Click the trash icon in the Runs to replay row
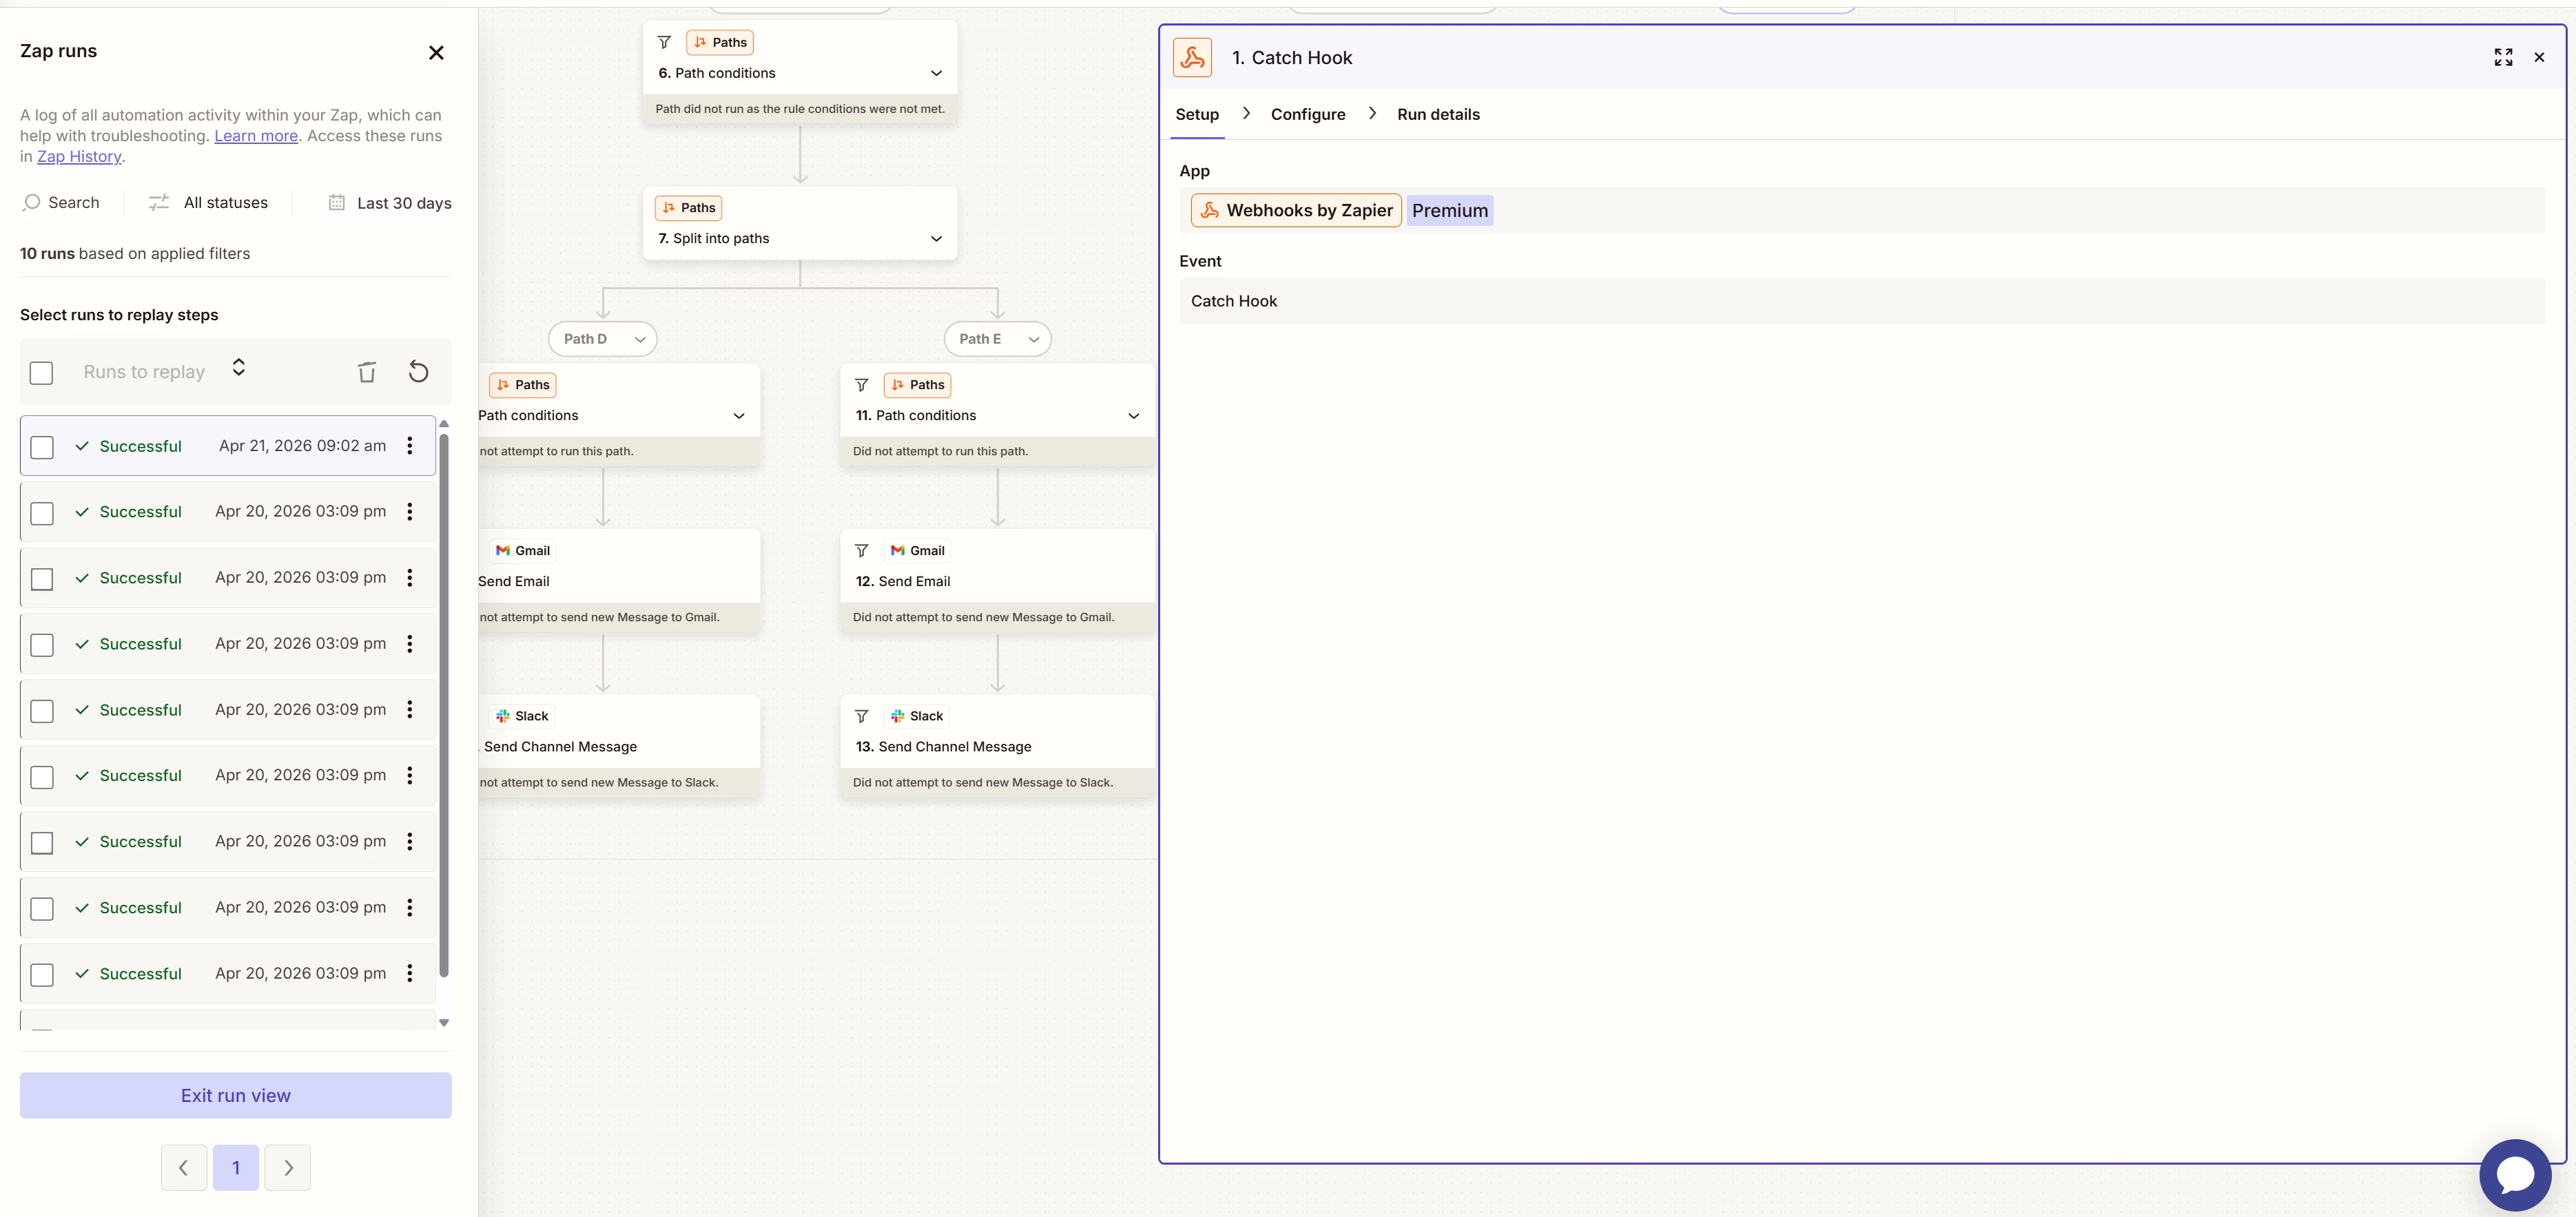 367,372
